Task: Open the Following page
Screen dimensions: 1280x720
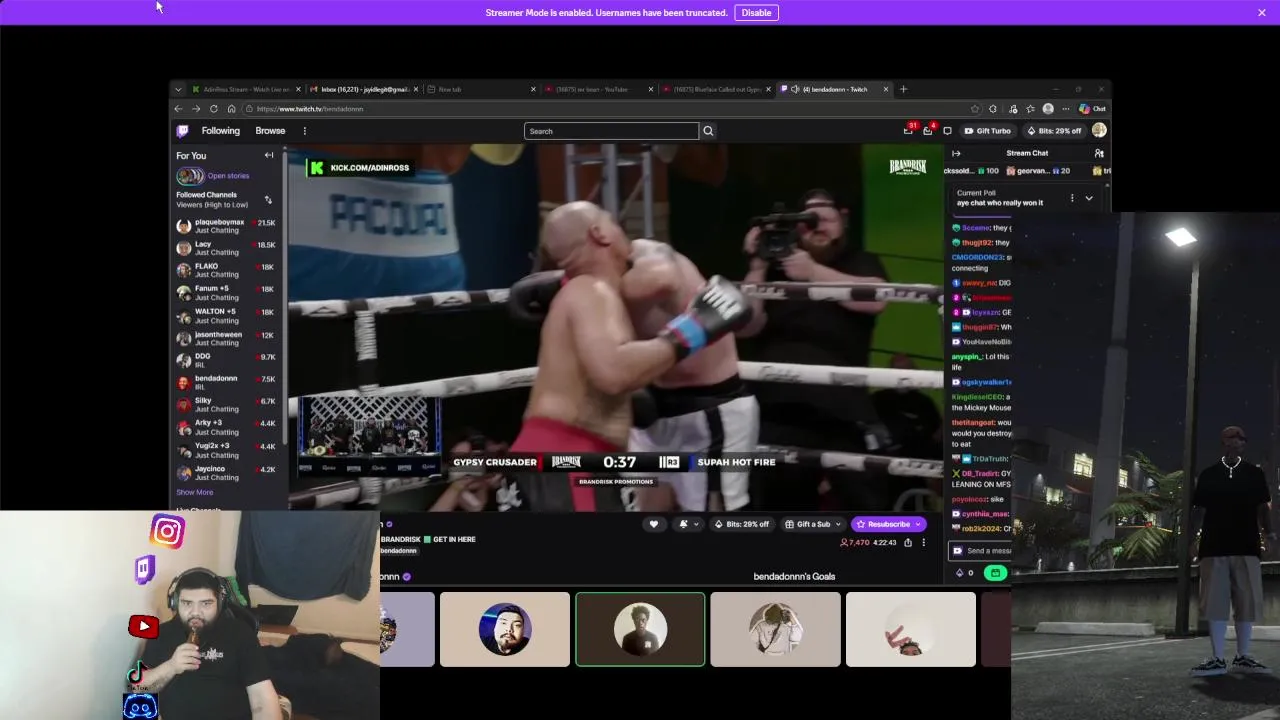Action: [221, 131]
